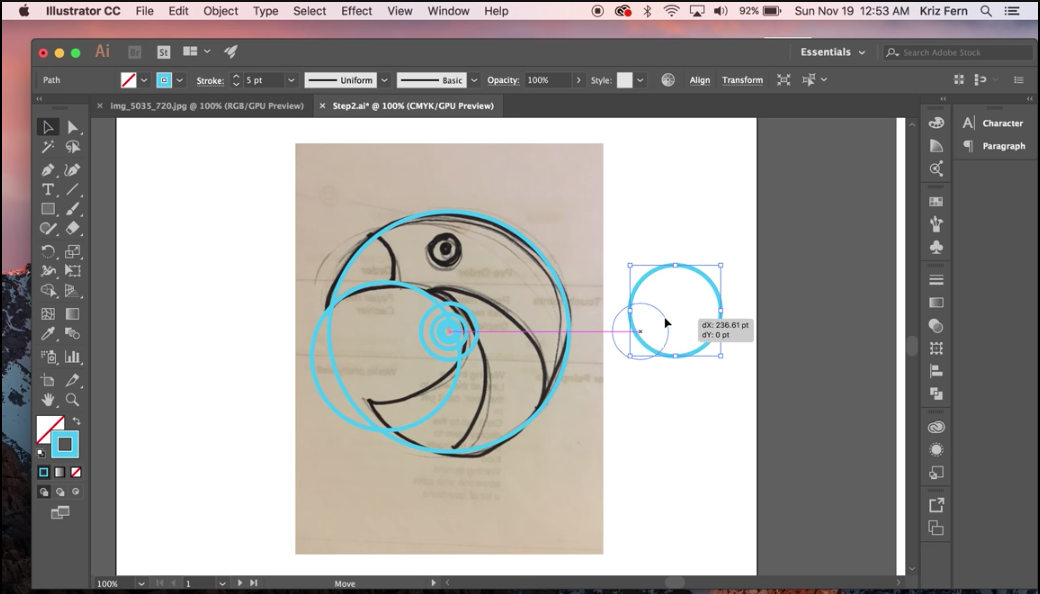The height and width of the screenshot is (594, 1040).
Task: Open the Uniform width profile dropdown
Action: 382,80
